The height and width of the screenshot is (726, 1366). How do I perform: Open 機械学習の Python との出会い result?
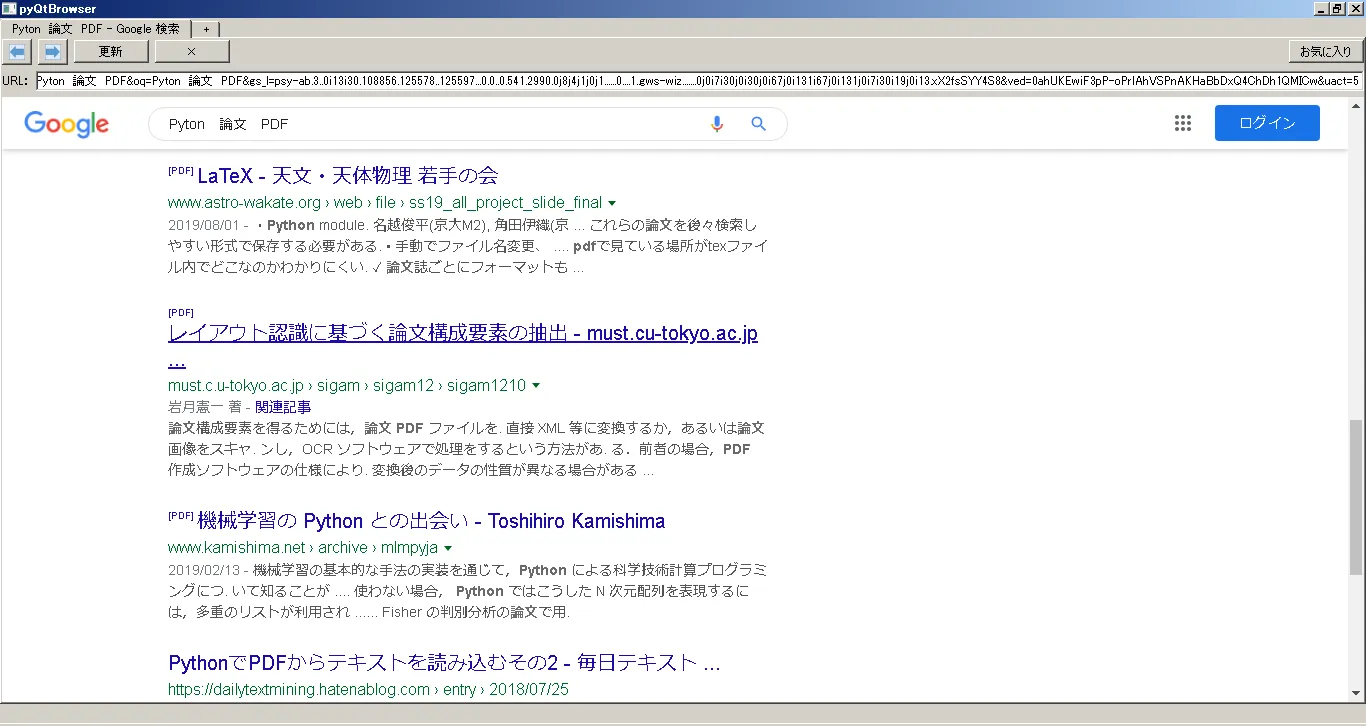430,521
